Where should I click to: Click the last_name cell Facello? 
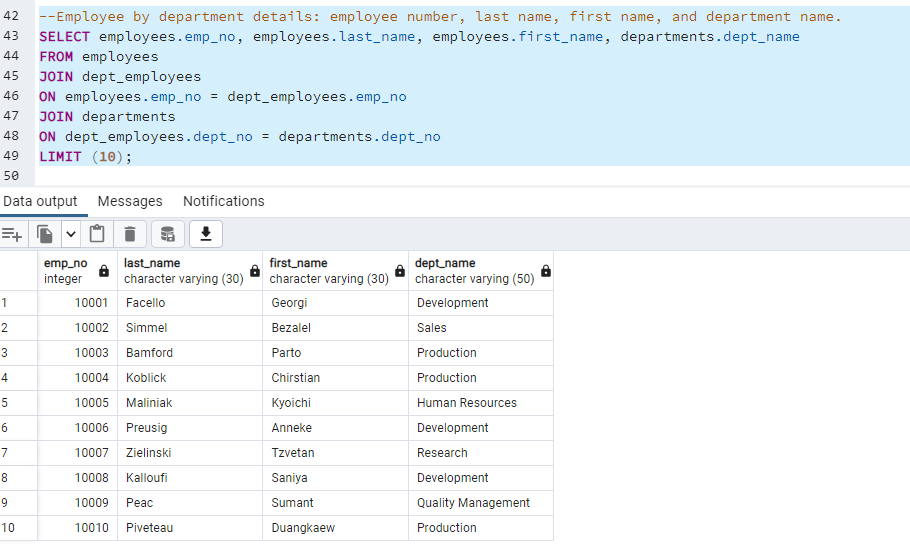tap(190, 303)
